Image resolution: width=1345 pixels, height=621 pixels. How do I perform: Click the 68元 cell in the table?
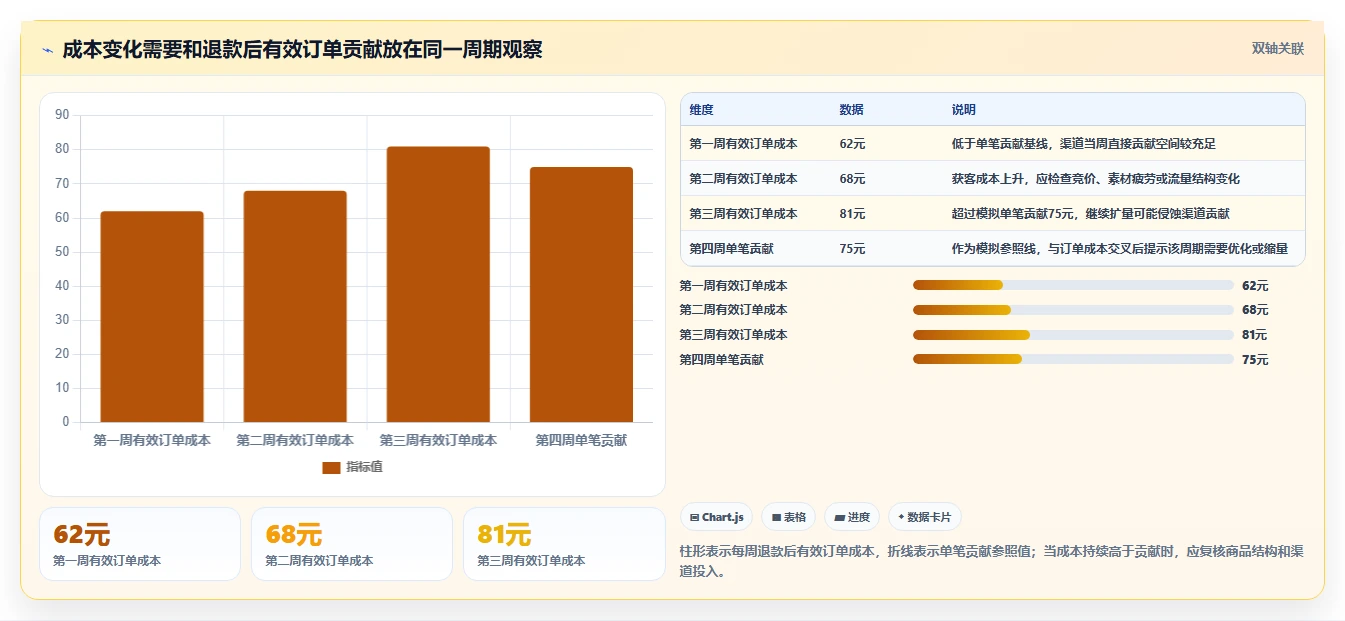tap(853, 179)
